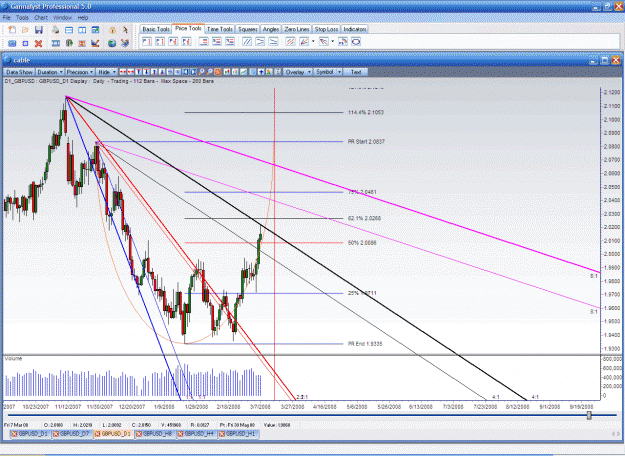Select the parallel lines price tool icon
Viewport: 625px width, 456px height.
(247, 41)
